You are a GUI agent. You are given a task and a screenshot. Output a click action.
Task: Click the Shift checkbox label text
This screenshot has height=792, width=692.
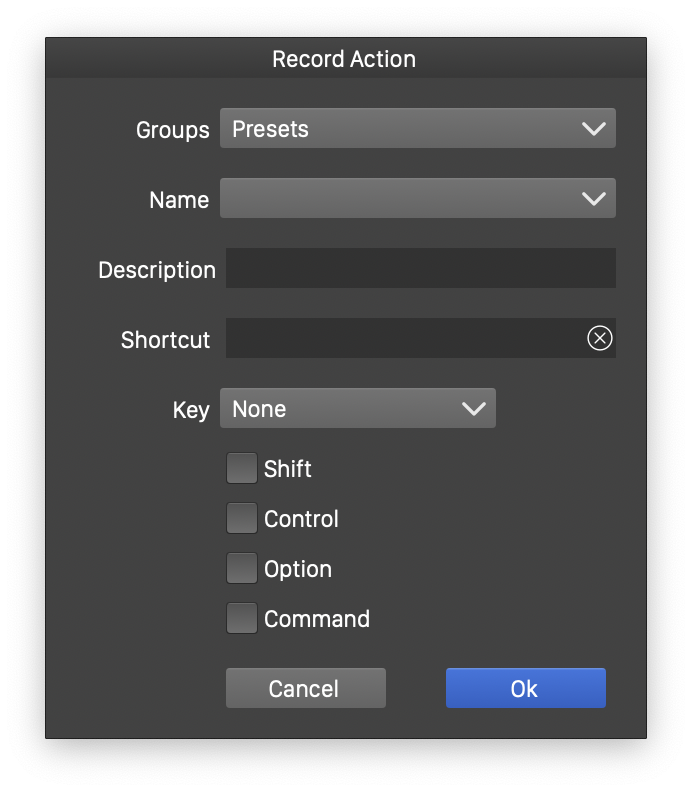point(288,469)
